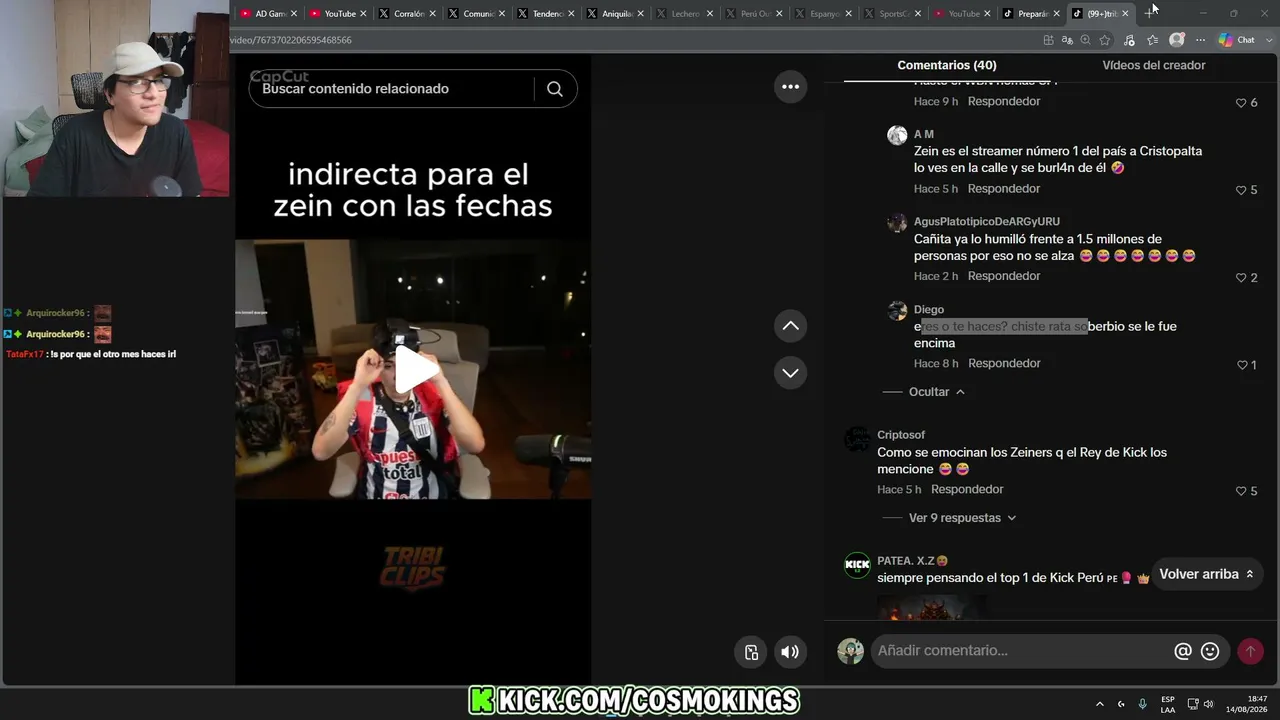Click Responder on the comment posted 9 h ago
The height and width of the screenshot is (720, 1280).
(x=1004, y=101)
